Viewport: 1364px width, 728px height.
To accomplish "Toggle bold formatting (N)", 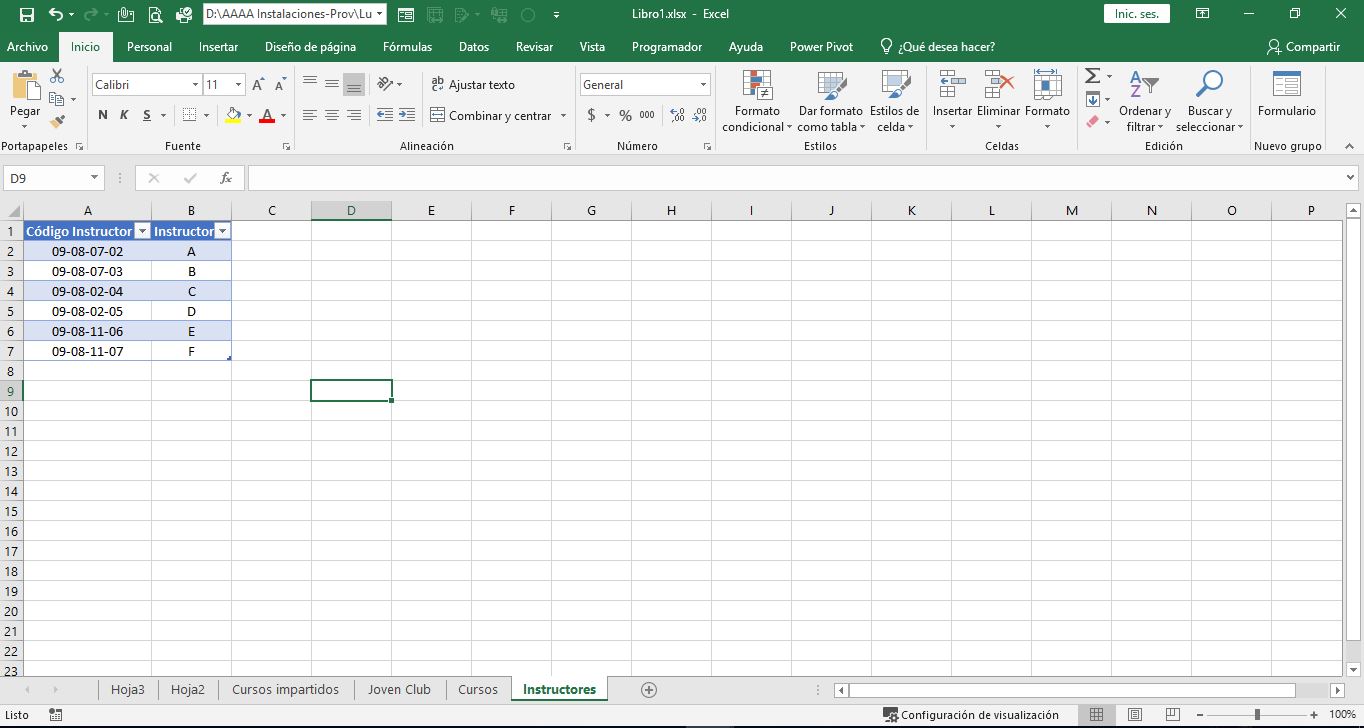I will [x=103, y=116].
